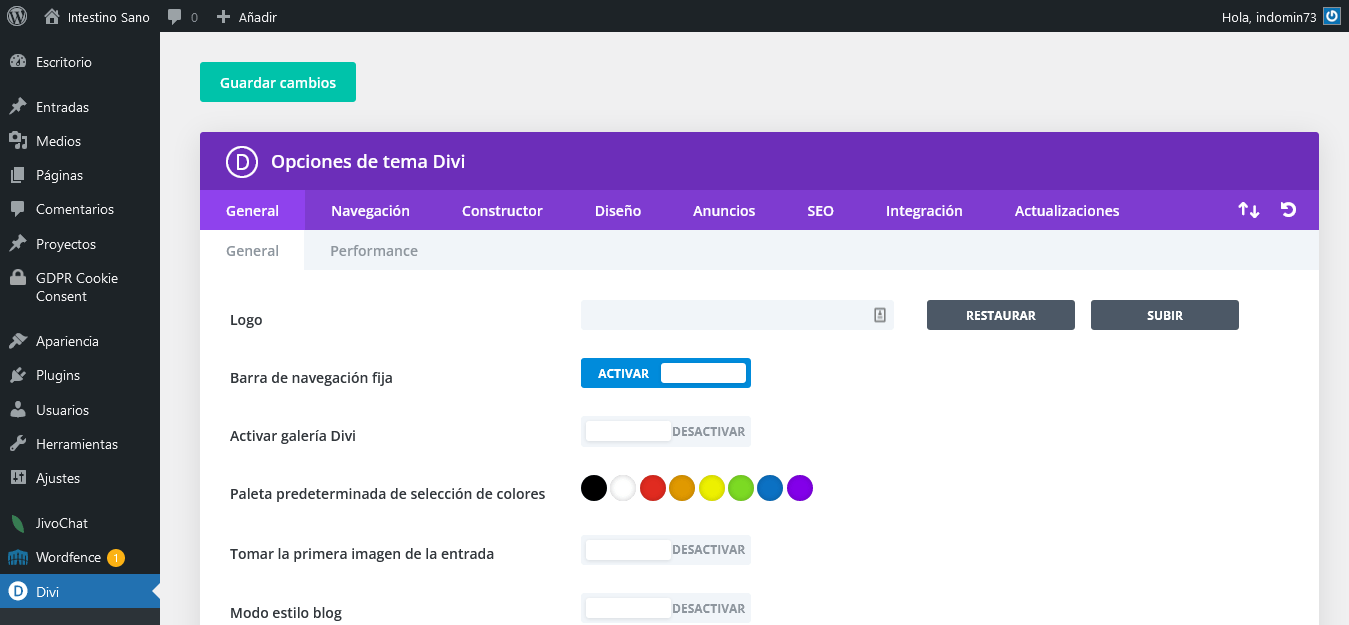Click the Ajustes settings icon

17,478
